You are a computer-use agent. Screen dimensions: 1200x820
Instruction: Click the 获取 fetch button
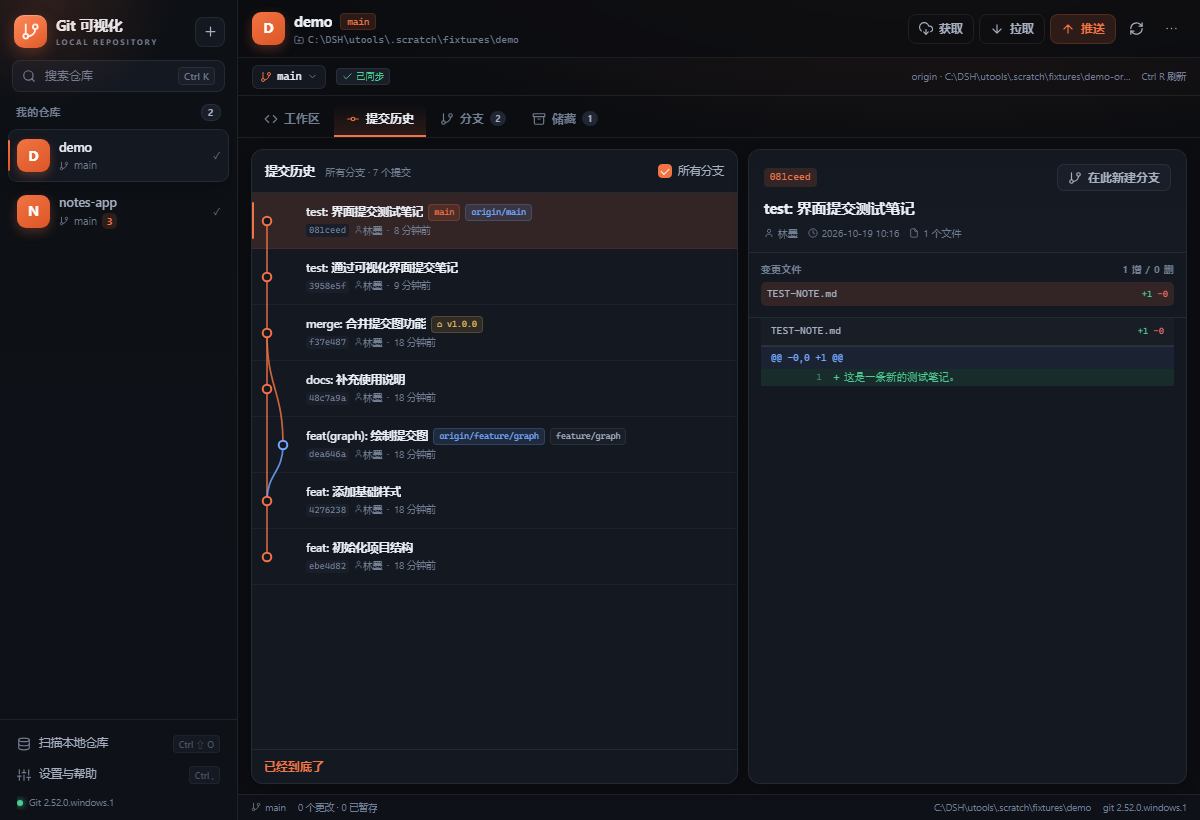941,29
